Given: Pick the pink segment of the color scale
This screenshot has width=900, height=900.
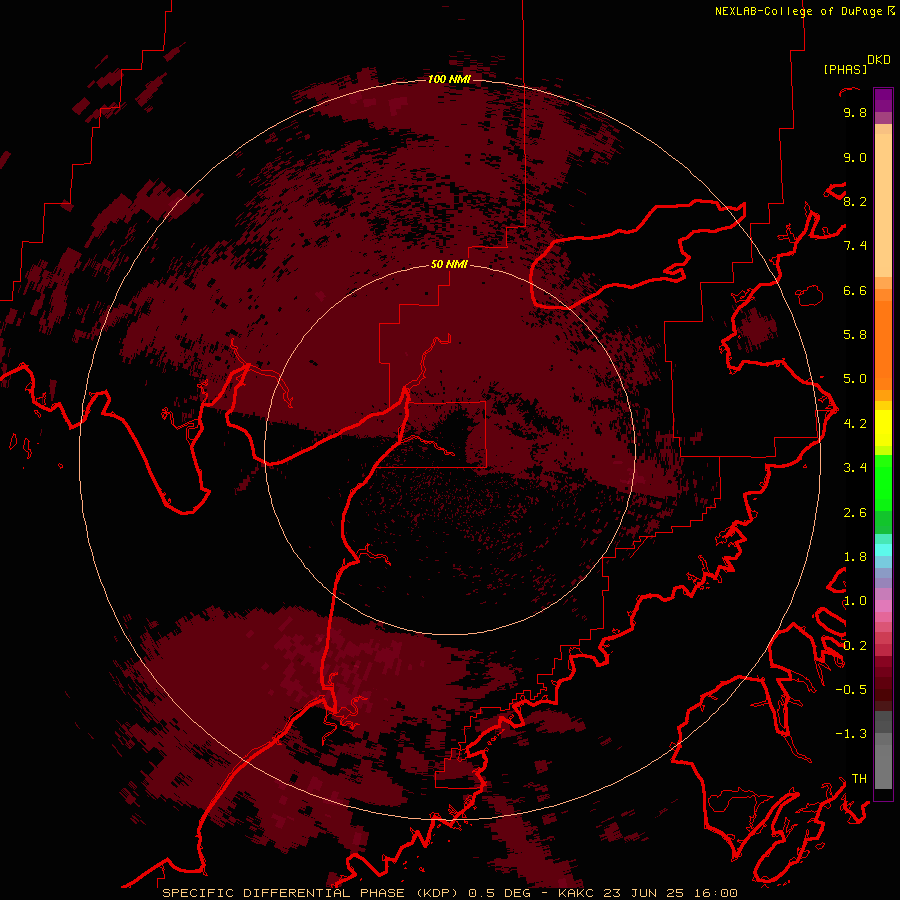Looking at the screenshot, I should 883,606.
